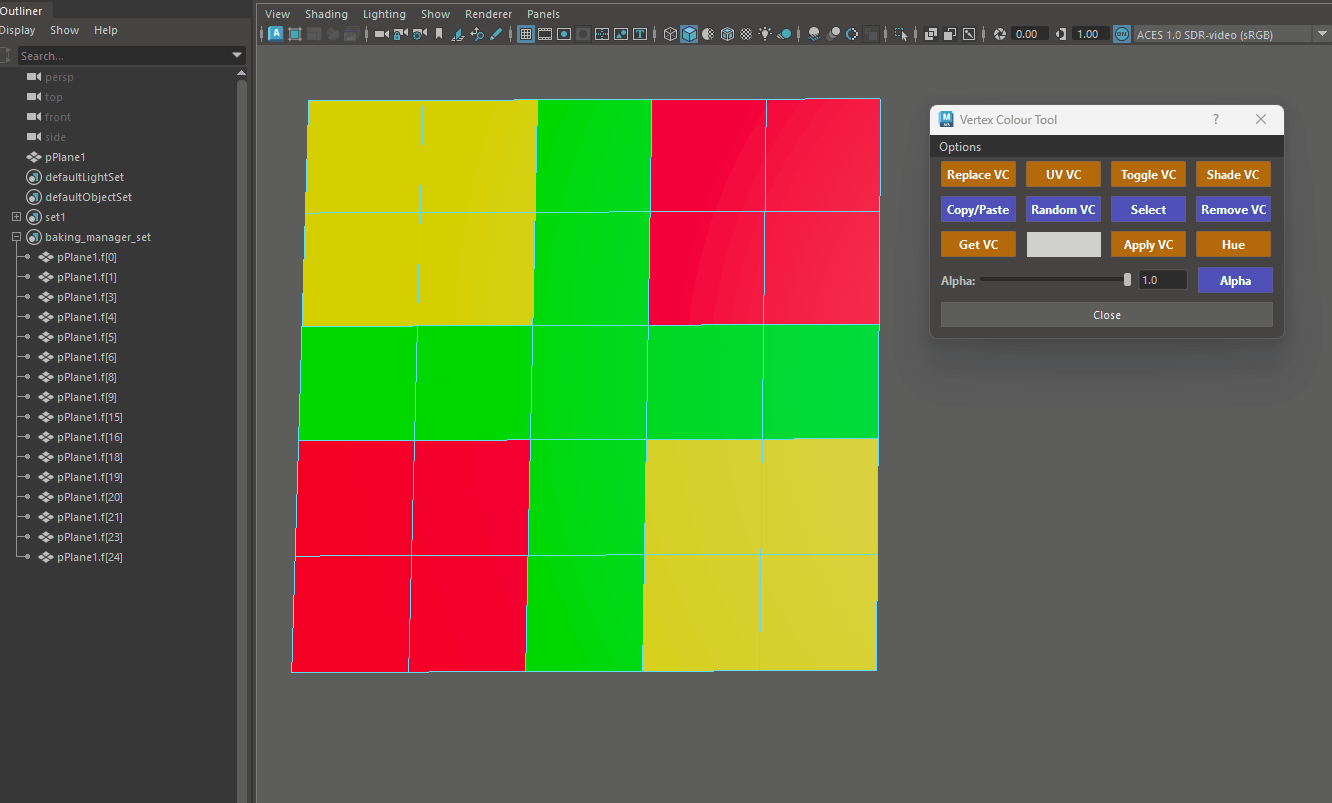Image resolution: width=1332 pixels, height=803 pixels.
Task: Toggle the motion blur icon
Action: (833, 34)
